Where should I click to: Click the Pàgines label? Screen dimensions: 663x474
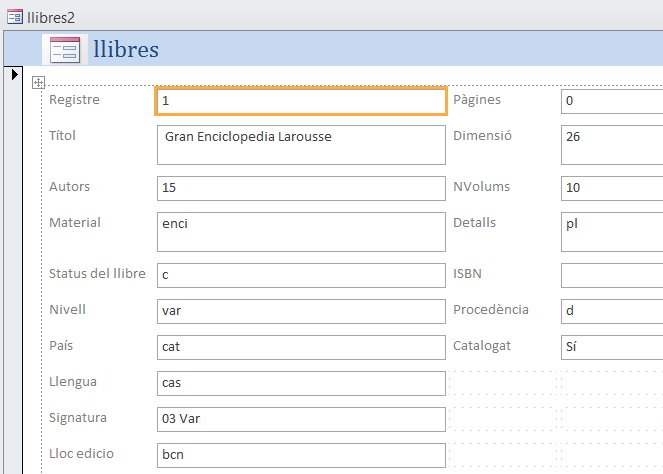coord(477,100)
